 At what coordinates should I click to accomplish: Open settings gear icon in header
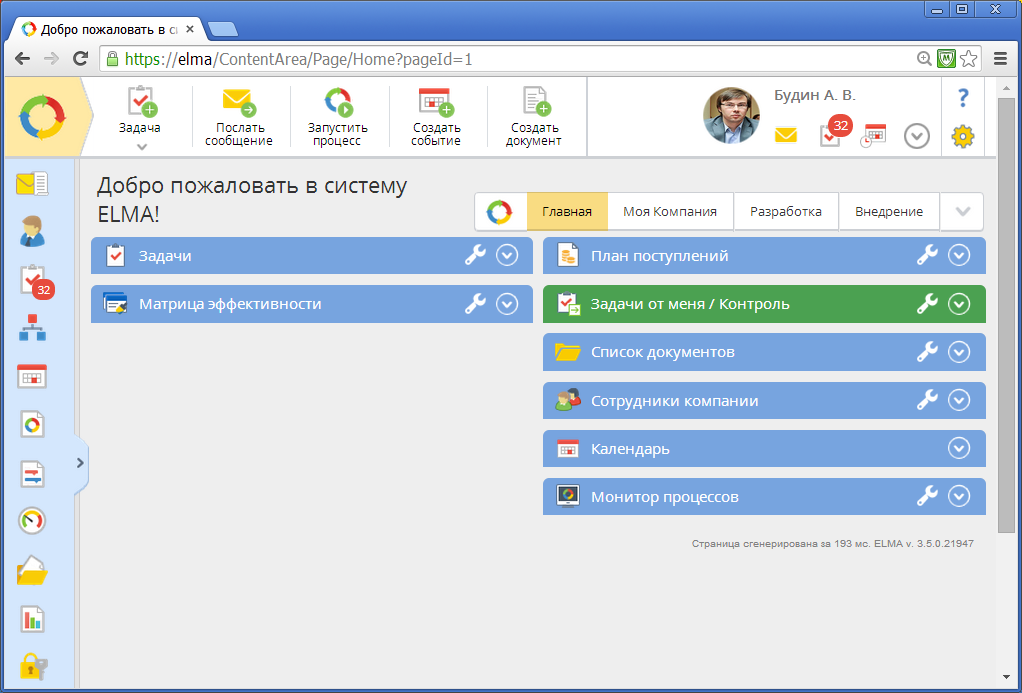click(x=963, y=136)
